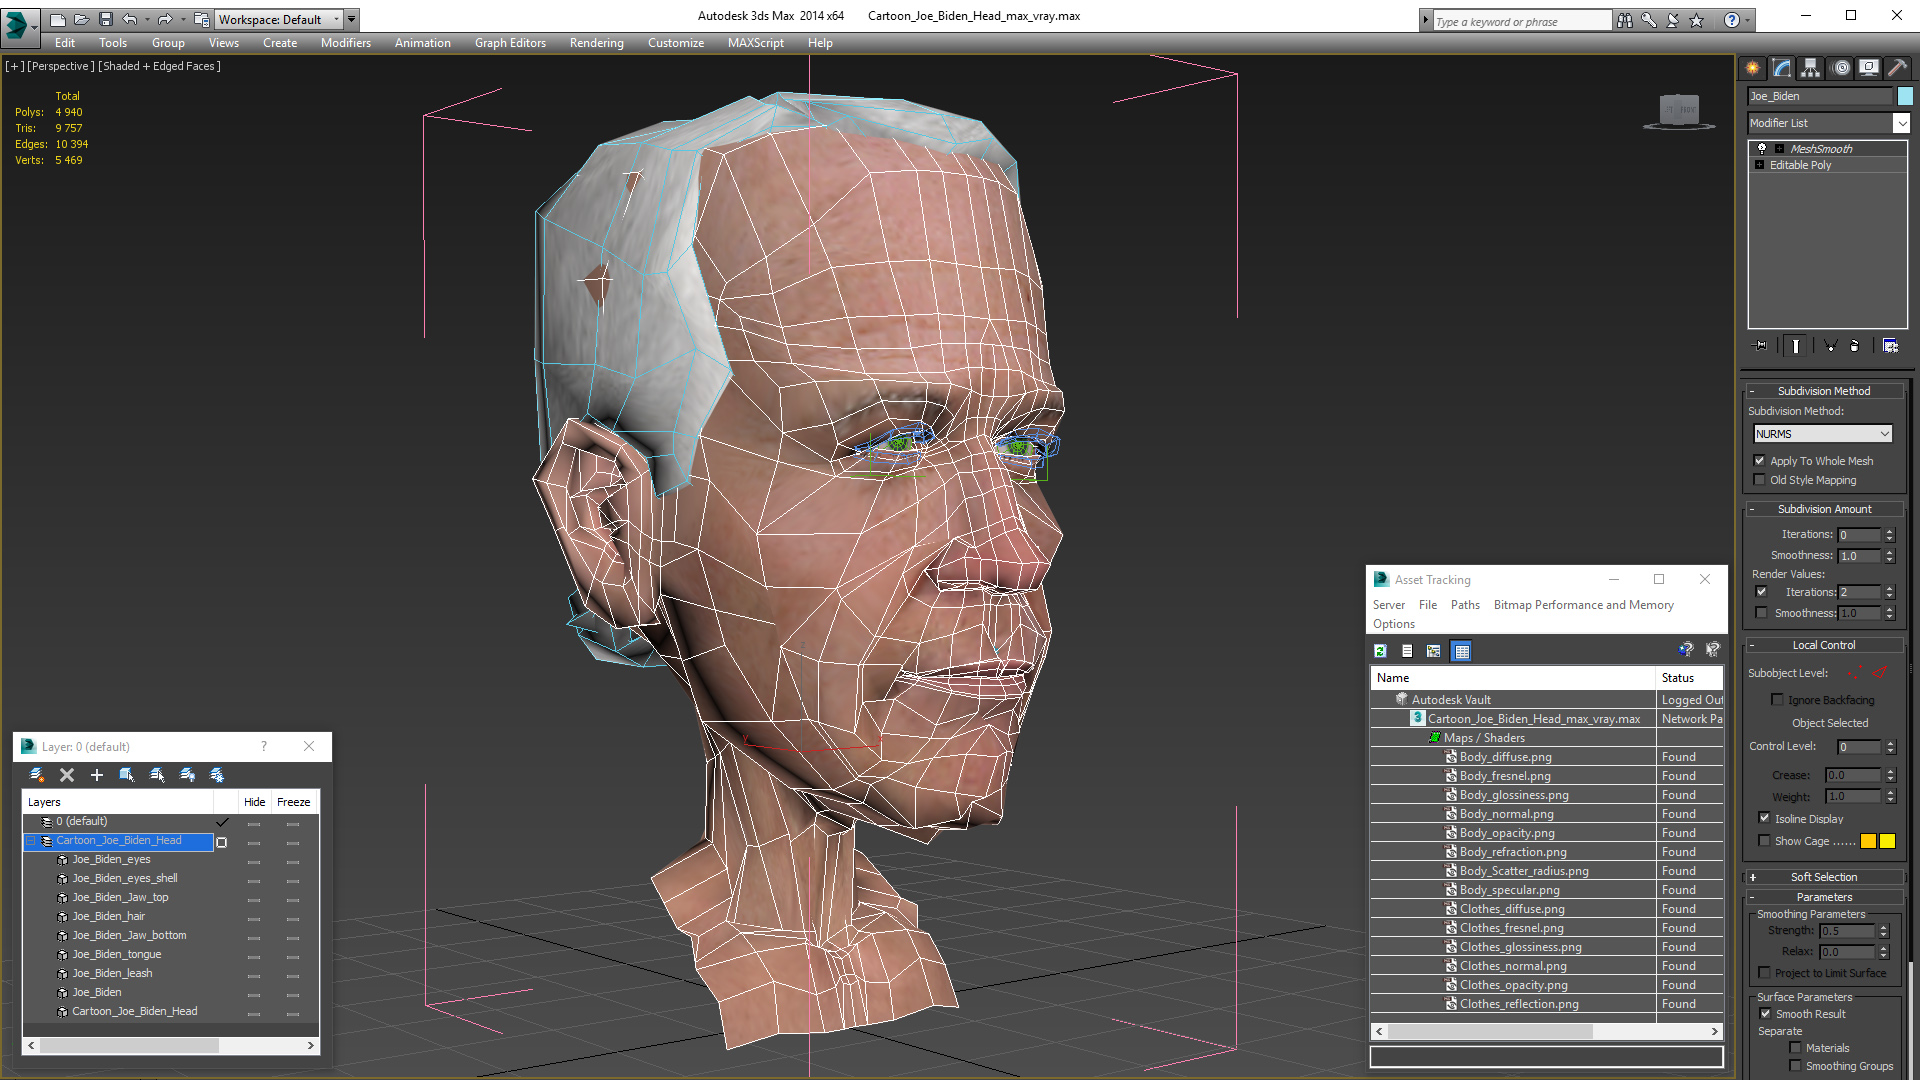Open the Utilities hammer panel tab

coord(1897,68)
